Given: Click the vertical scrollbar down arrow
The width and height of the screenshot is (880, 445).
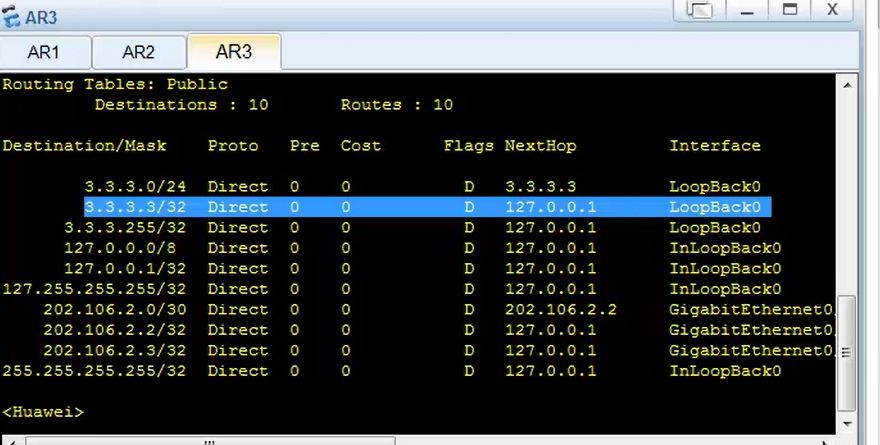Looking at the screenshot, I should pos(847,424).
